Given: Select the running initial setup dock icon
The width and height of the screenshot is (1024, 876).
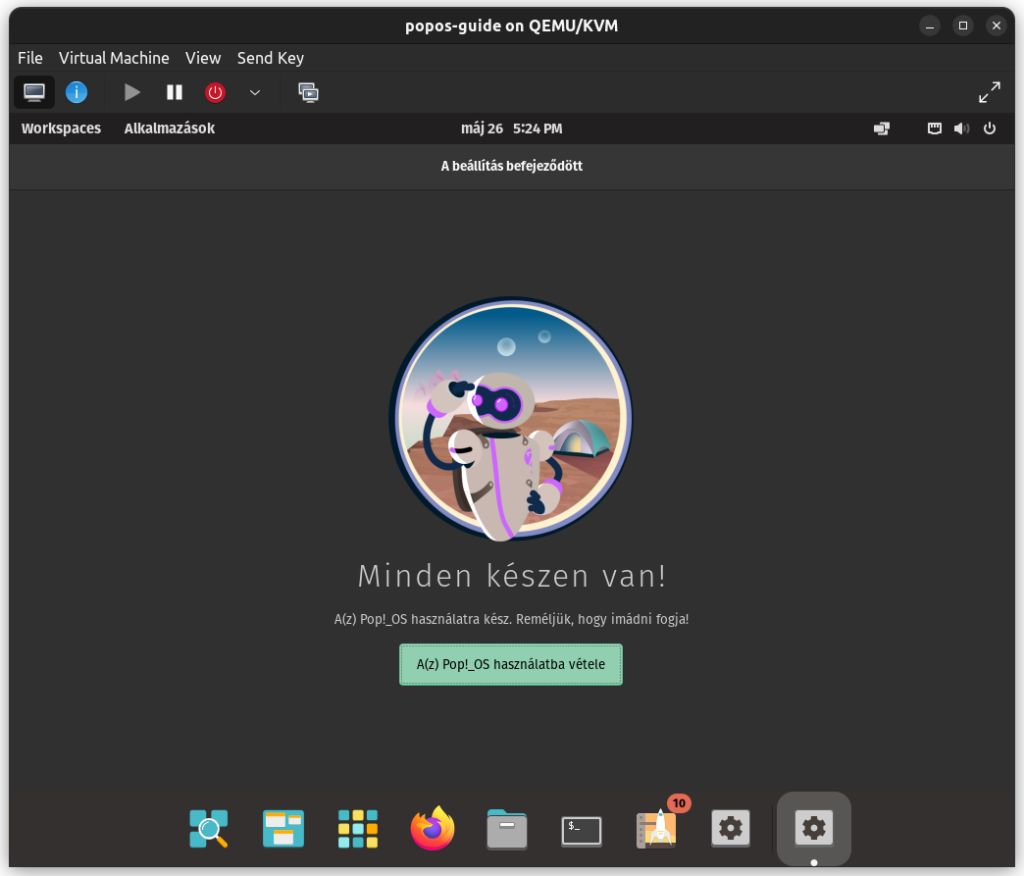Looking at the screenshot, I should (x=814, y=828).
